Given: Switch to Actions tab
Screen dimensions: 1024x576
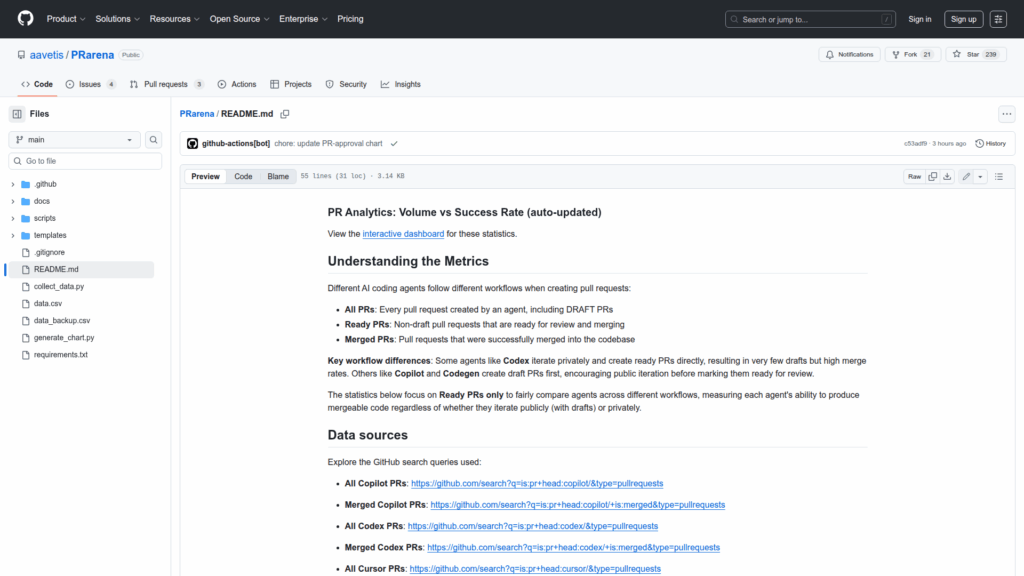Looking at the screenshot, I should click(x=236, y=84).
